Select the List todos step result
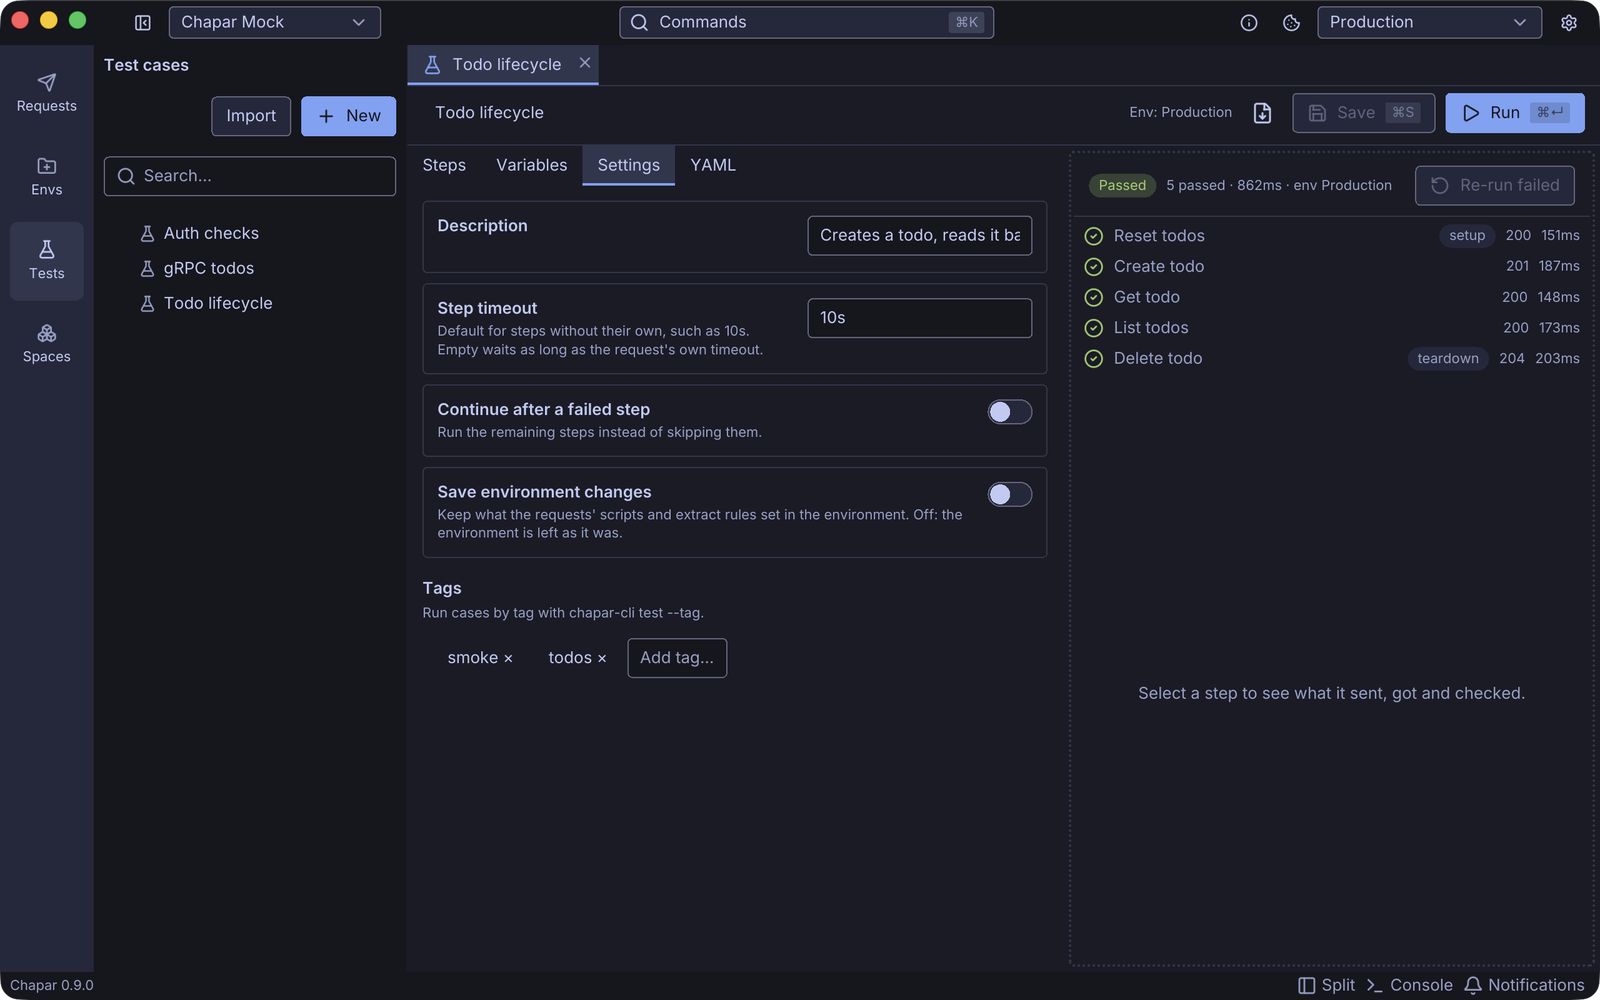This screenshot has width=1600, height=1000. click(1332, 327)
